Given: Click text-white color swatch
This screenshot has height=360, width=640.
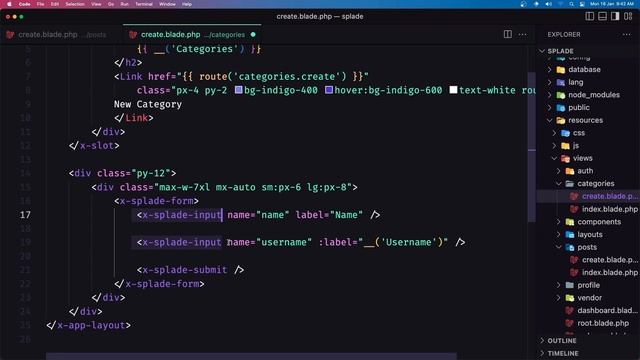Looking at the screenshot, I should (x=453, y=90).
